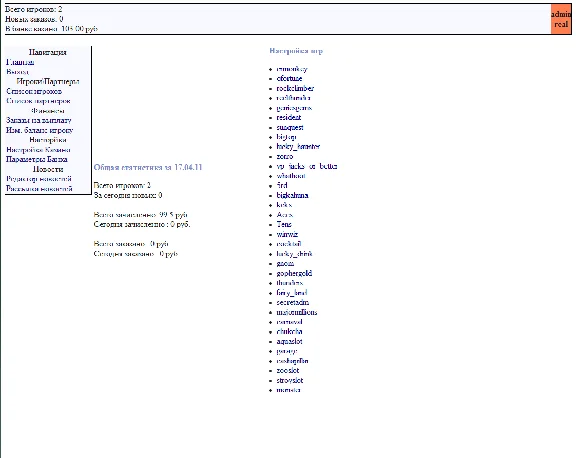The width and height of the screenshot is (576, 458).
Task: Open the resident game link
Action: coord(289,118)
